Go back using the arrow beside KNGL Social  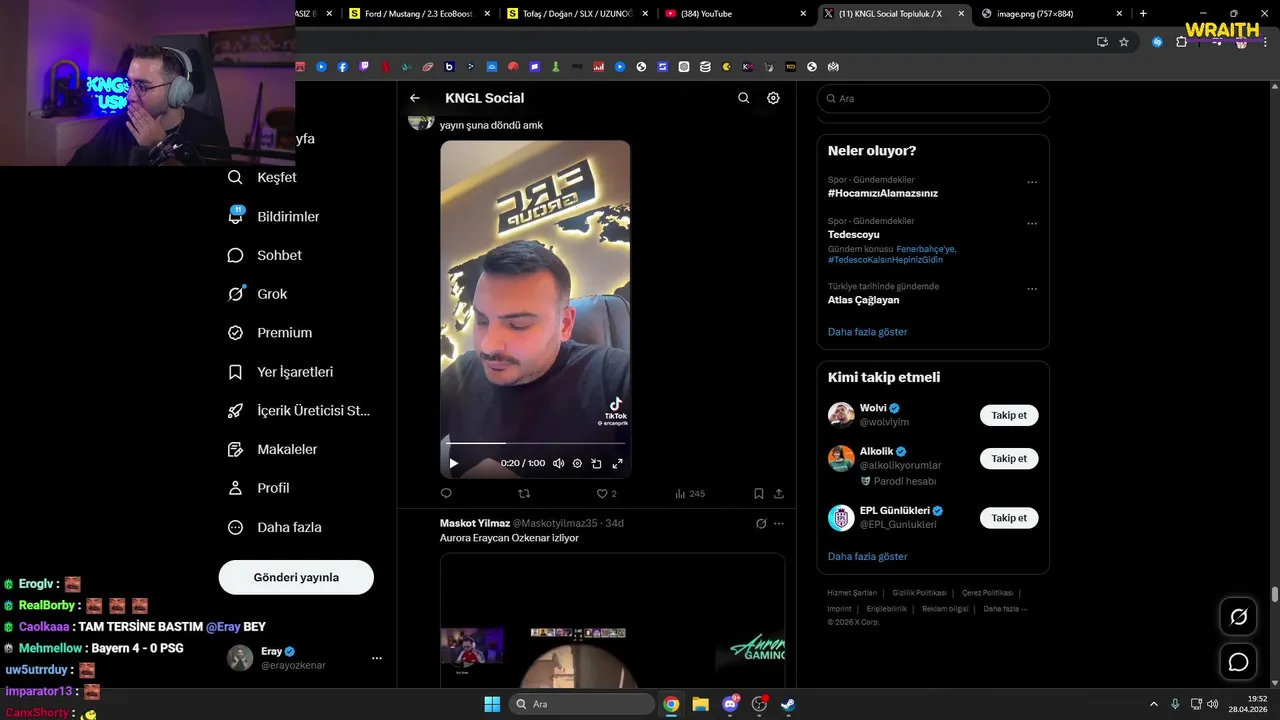coord(415,98)
